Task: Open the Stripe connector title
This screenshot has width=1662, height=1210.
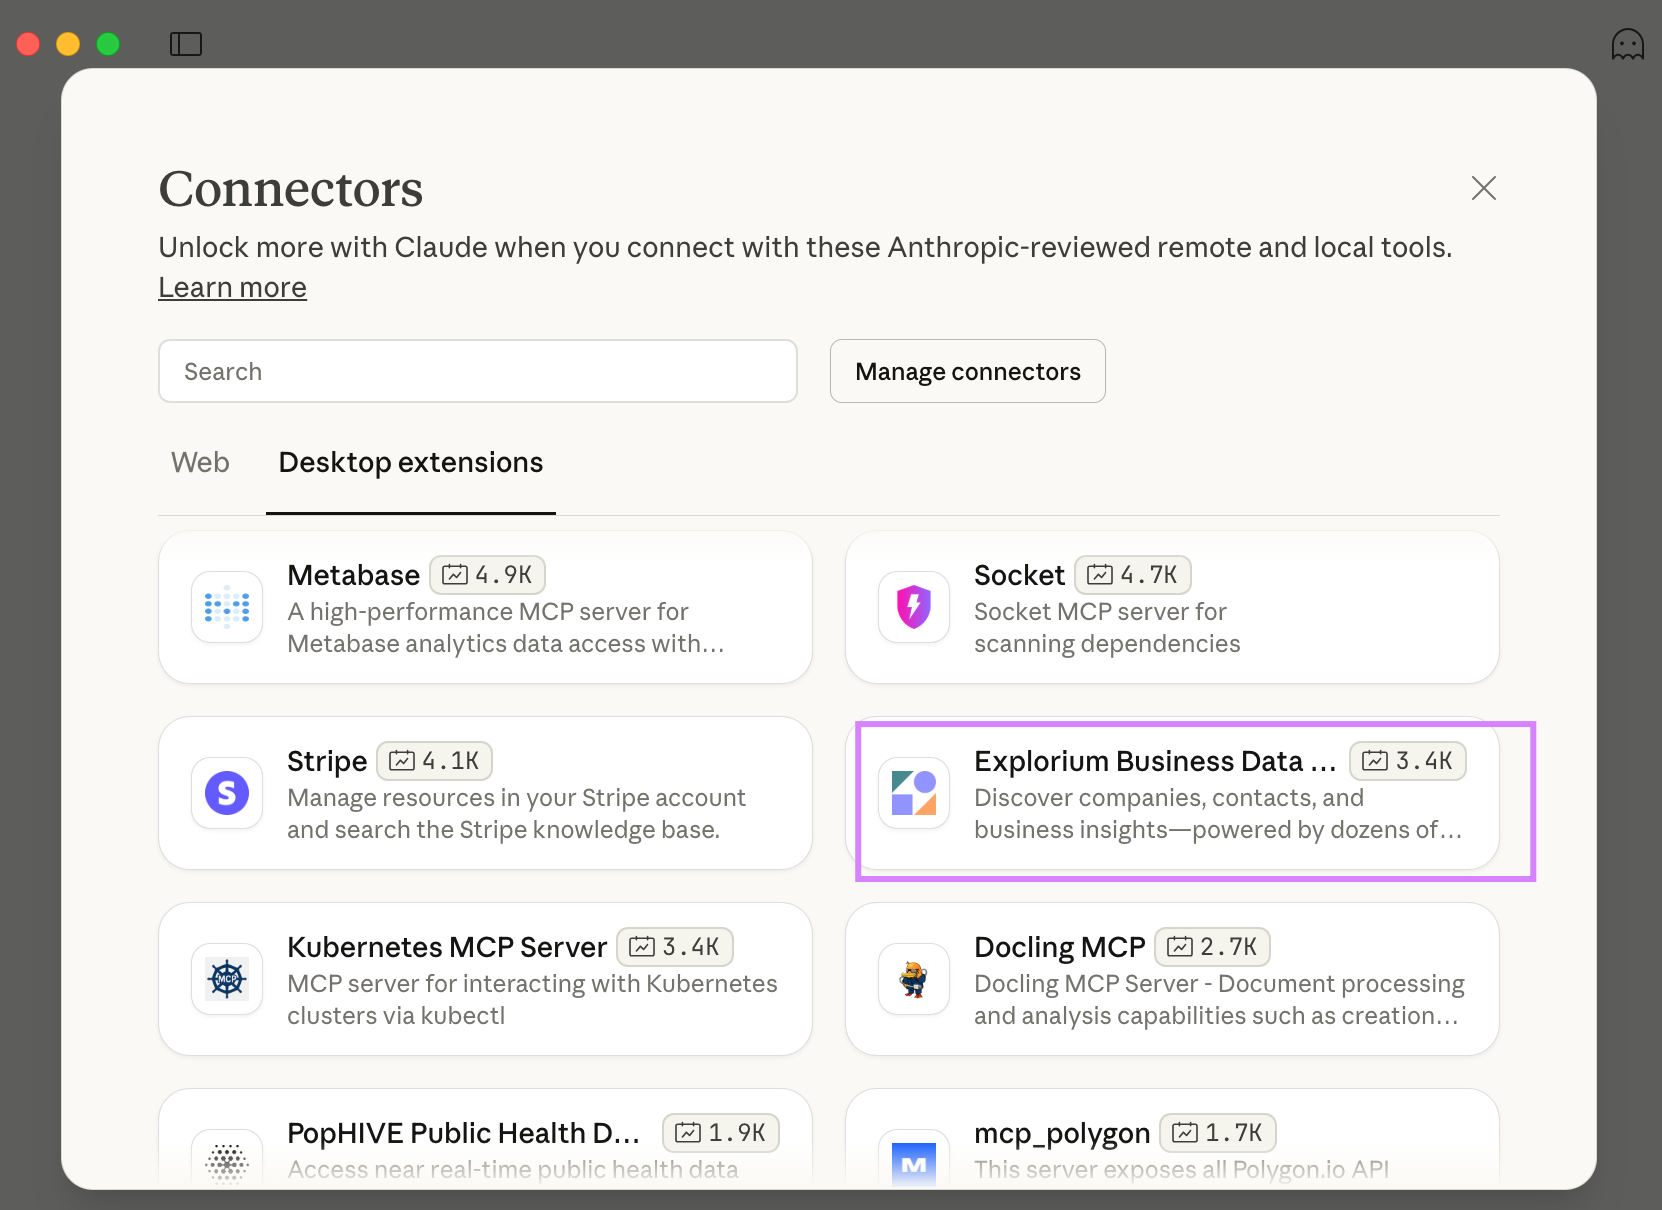Action: (327, 761)
